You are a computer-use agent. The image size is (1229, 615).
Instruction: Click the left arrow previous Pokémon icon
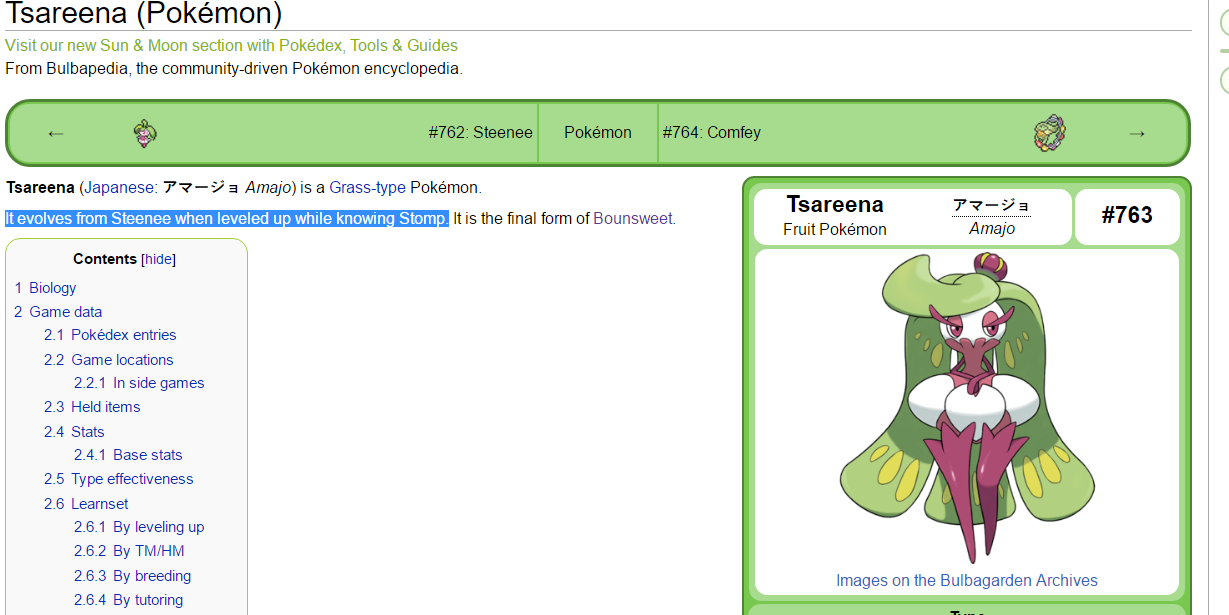point(56,133)
